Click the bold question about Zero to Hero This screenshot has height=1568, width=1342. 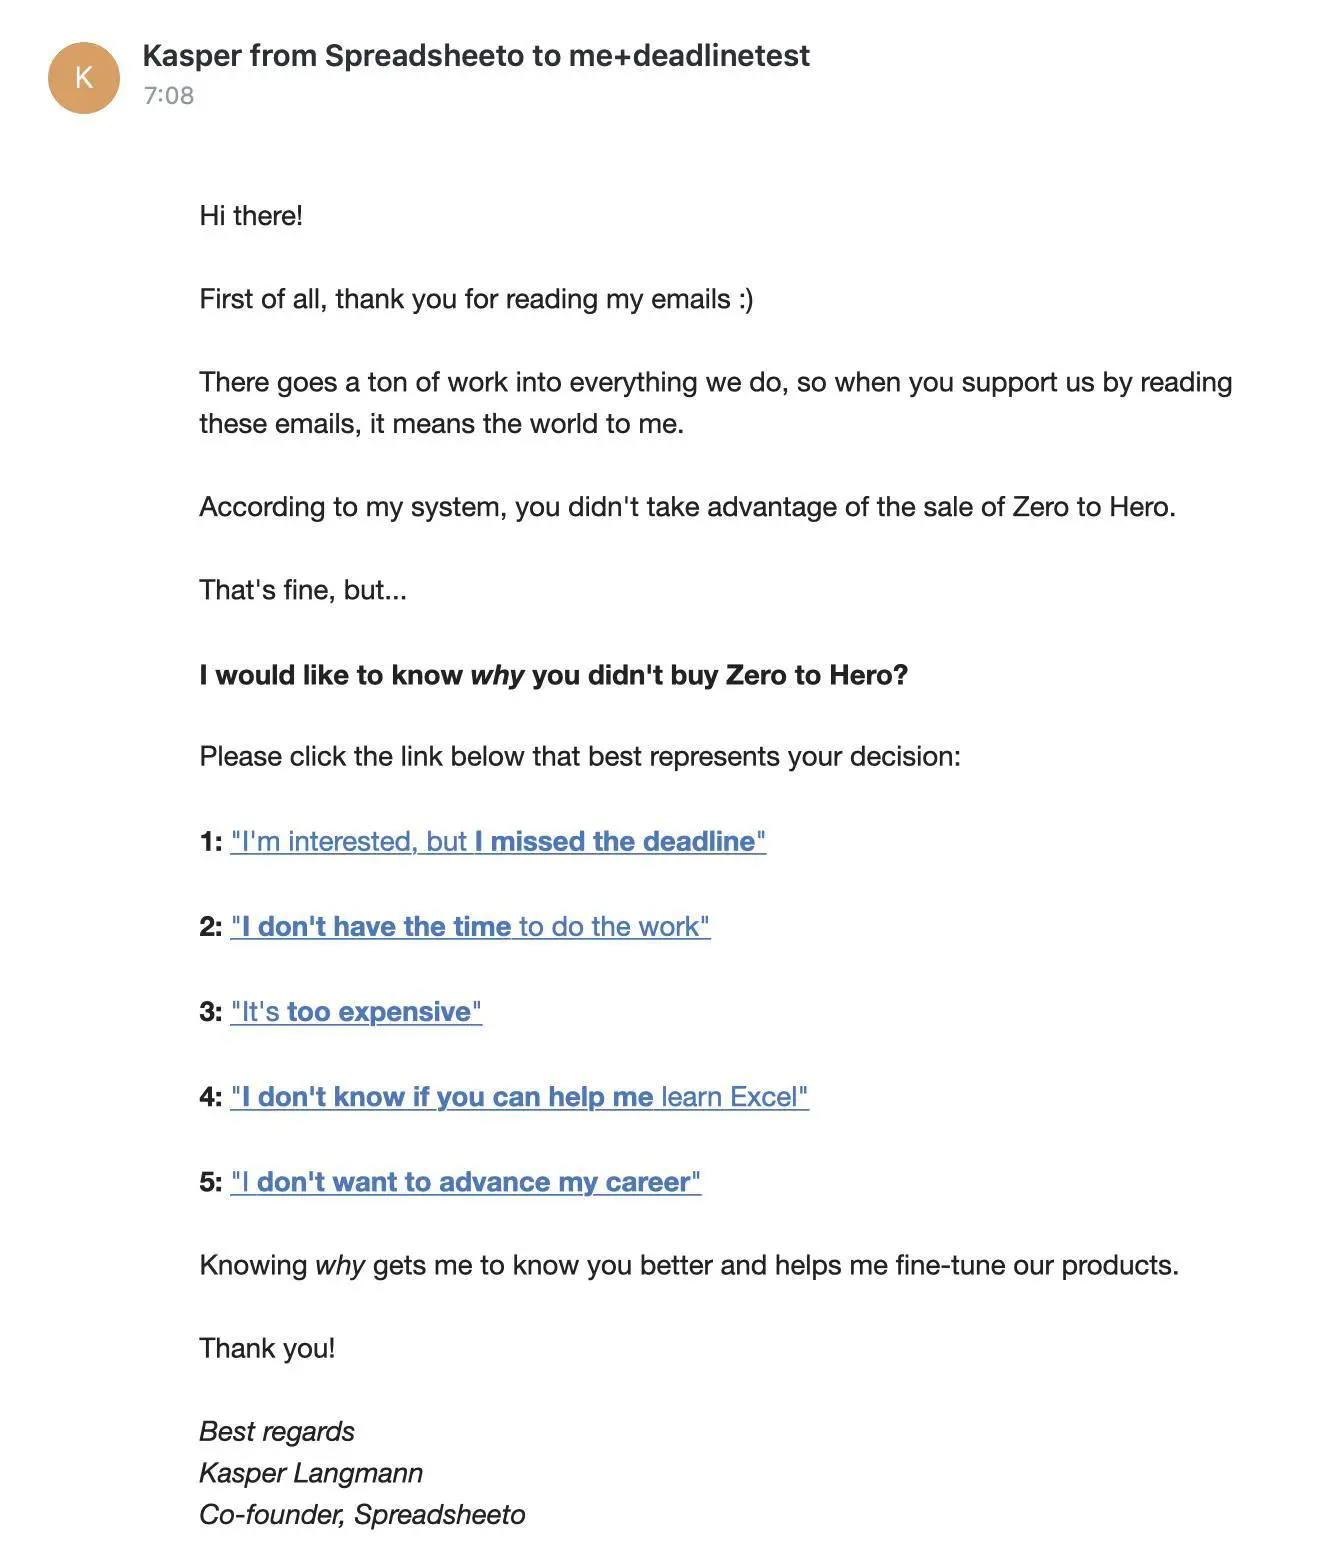[553, 675]
